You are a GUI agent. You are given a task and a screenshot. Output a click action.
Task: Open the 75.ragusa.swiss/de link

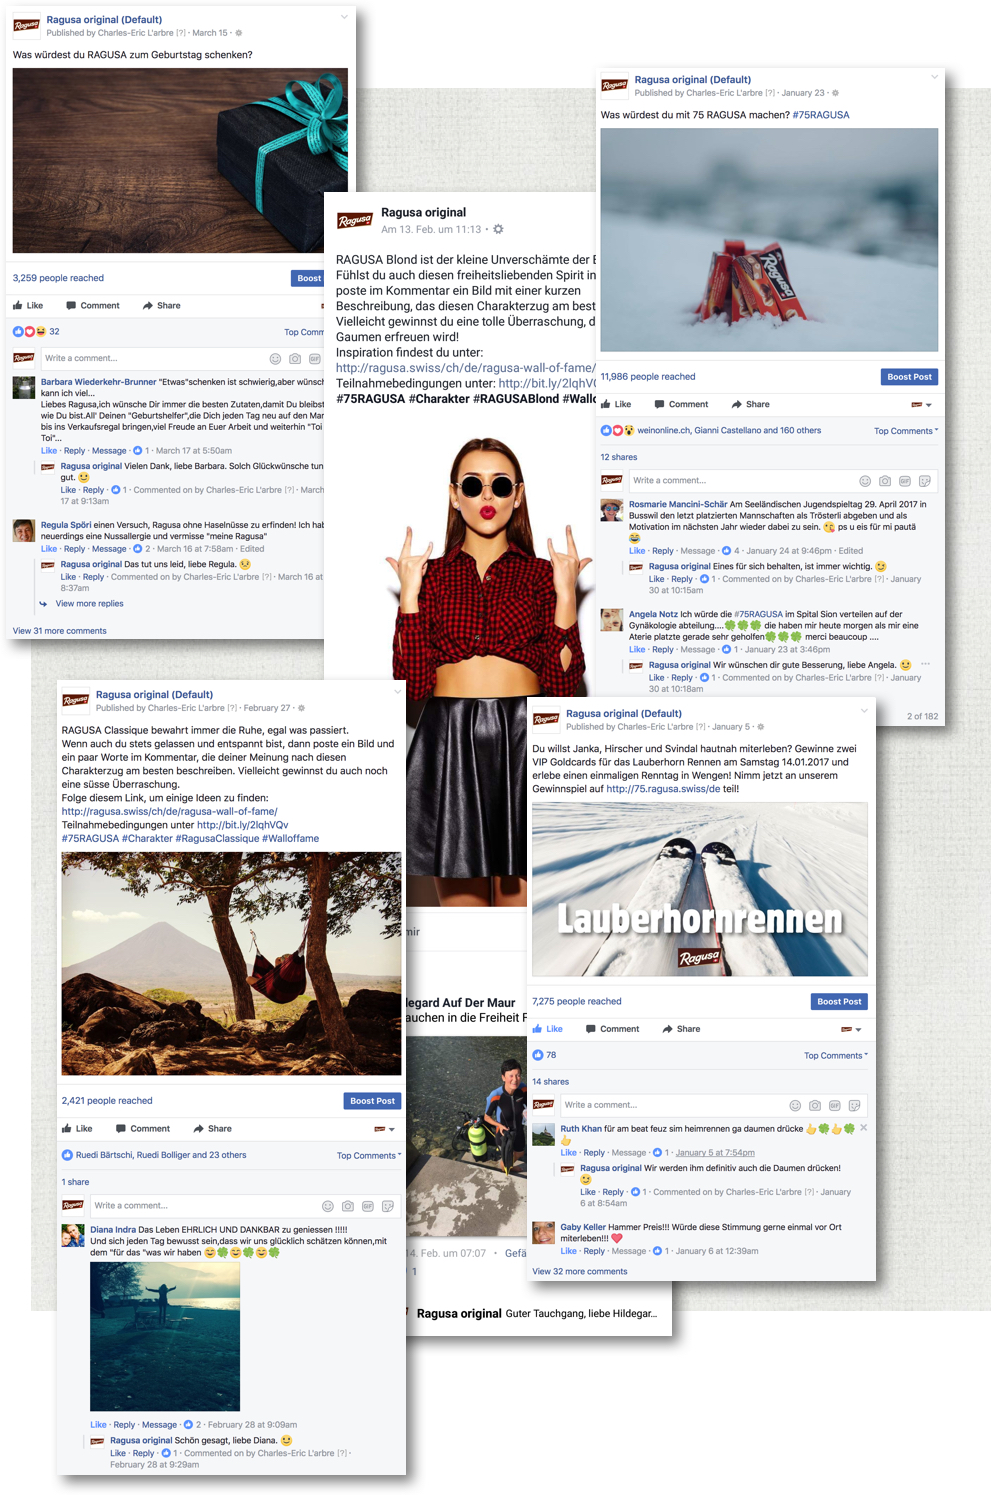coord(663,789)
